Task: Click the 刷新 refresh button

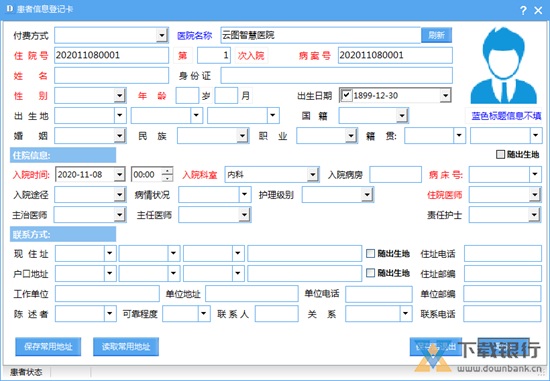Action: (x=436, y=35)
